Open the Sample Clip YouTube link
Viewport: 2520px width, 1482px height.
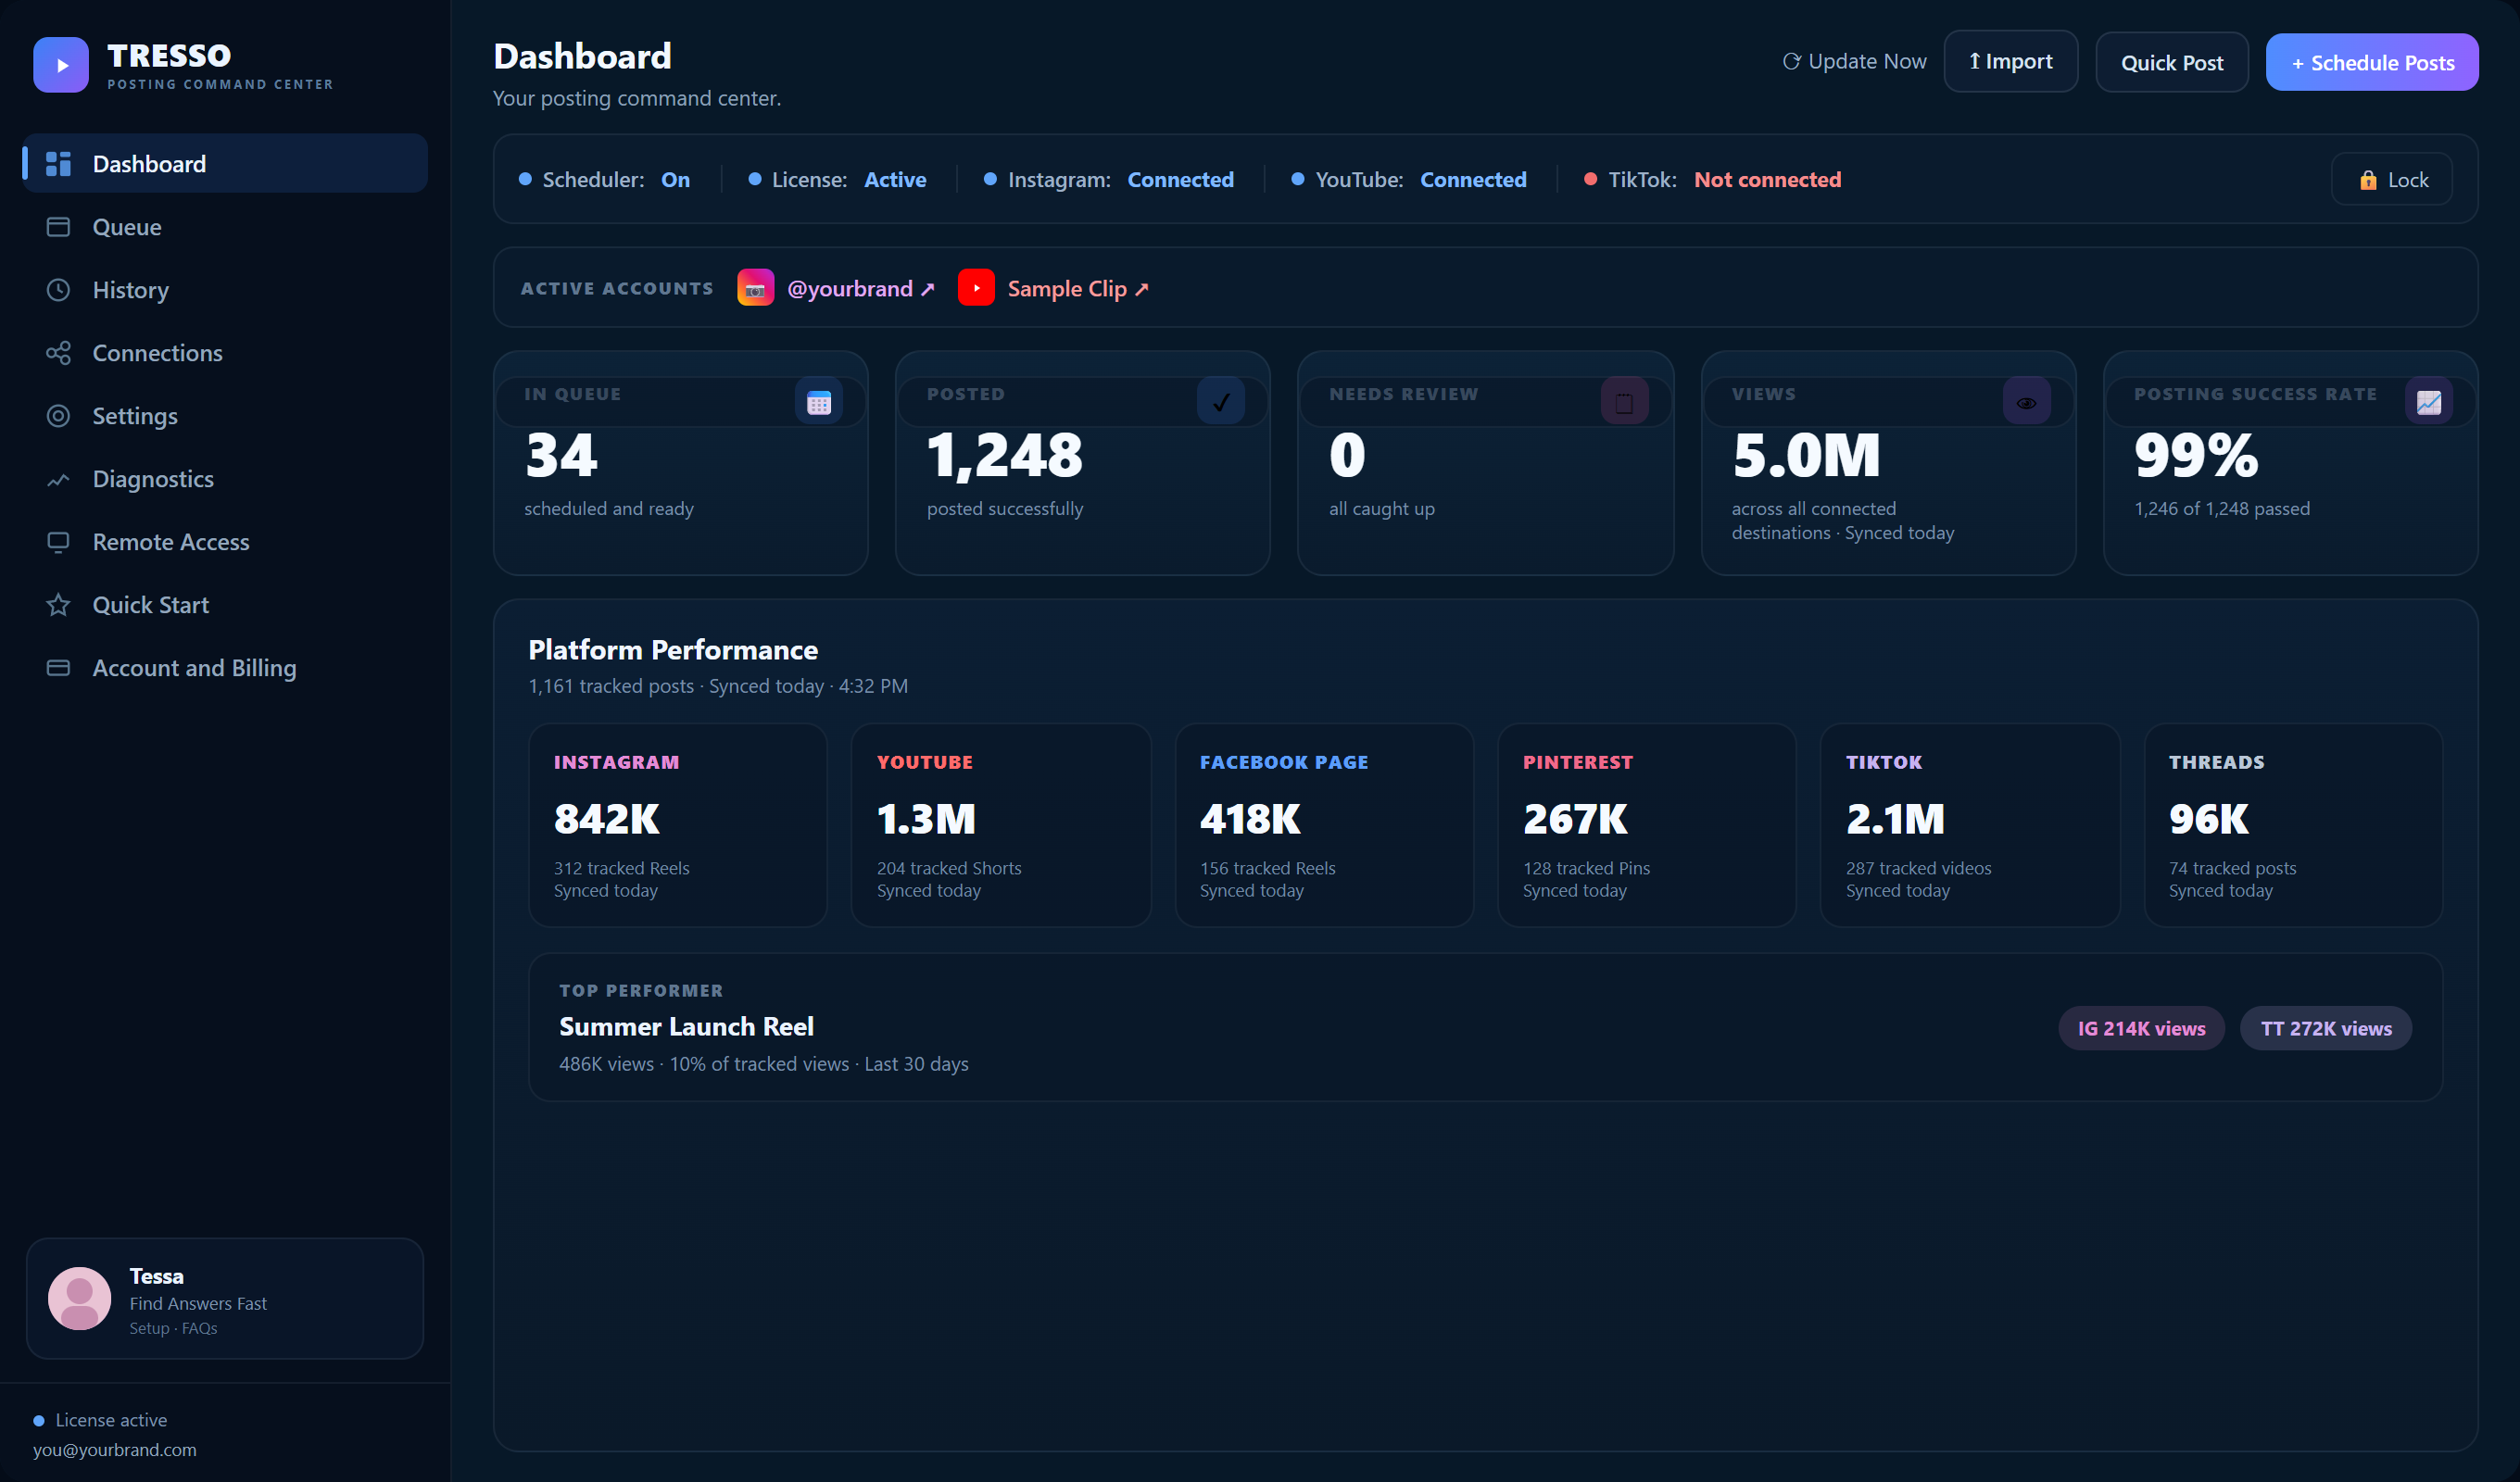(x=1078, y=289)
